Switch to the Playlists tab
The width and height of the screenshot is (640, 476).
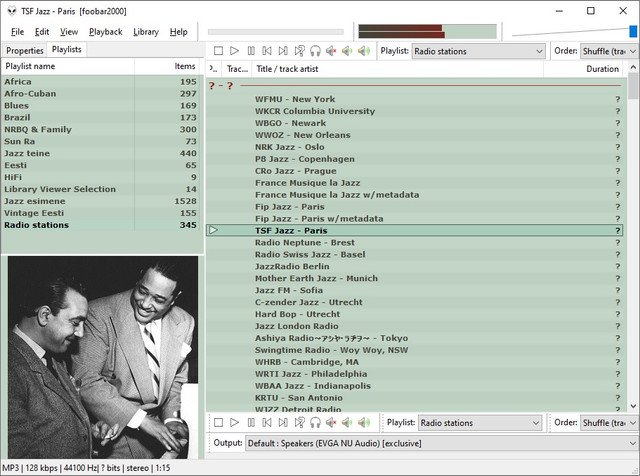(x=67, y=49)
